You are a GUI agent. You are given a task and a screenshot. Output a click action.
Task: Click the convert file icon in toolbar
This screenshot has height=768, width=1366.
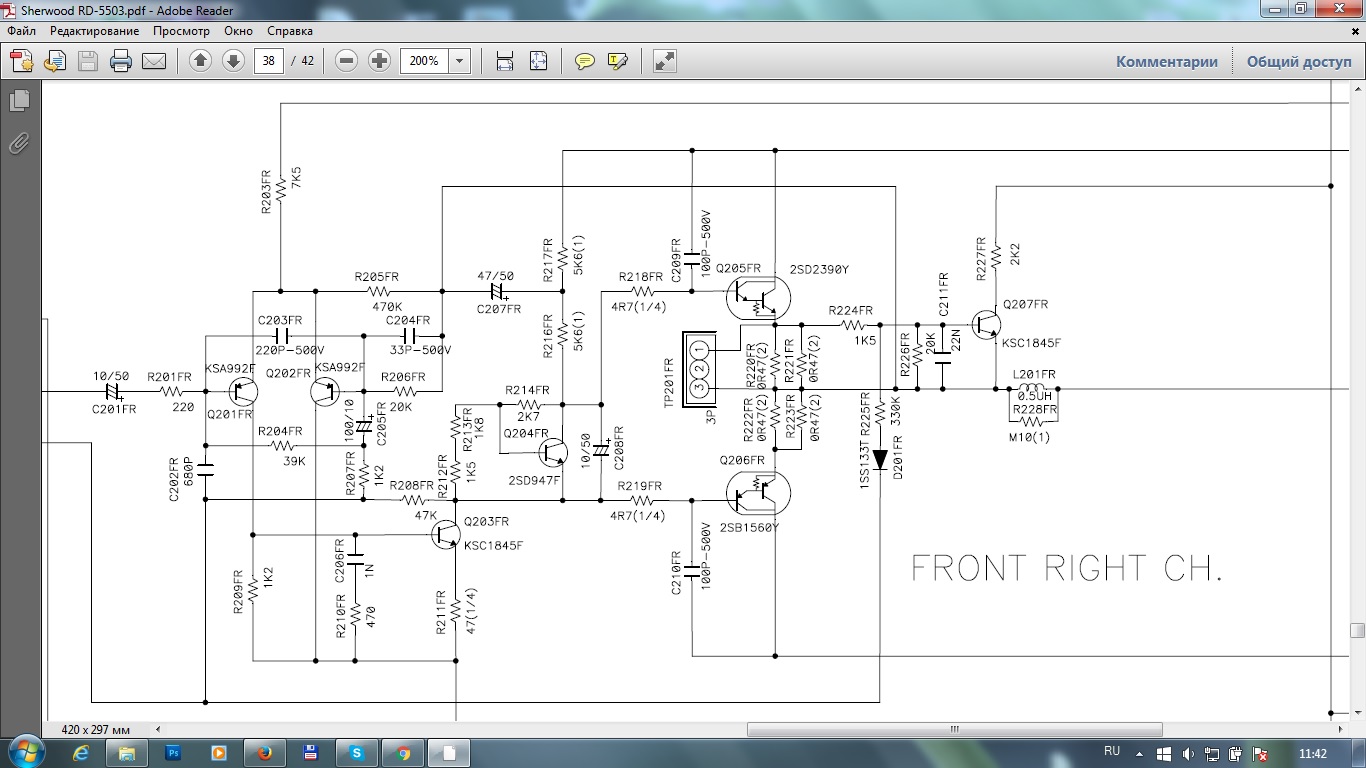pyautogui.click(x=55, y=61)
